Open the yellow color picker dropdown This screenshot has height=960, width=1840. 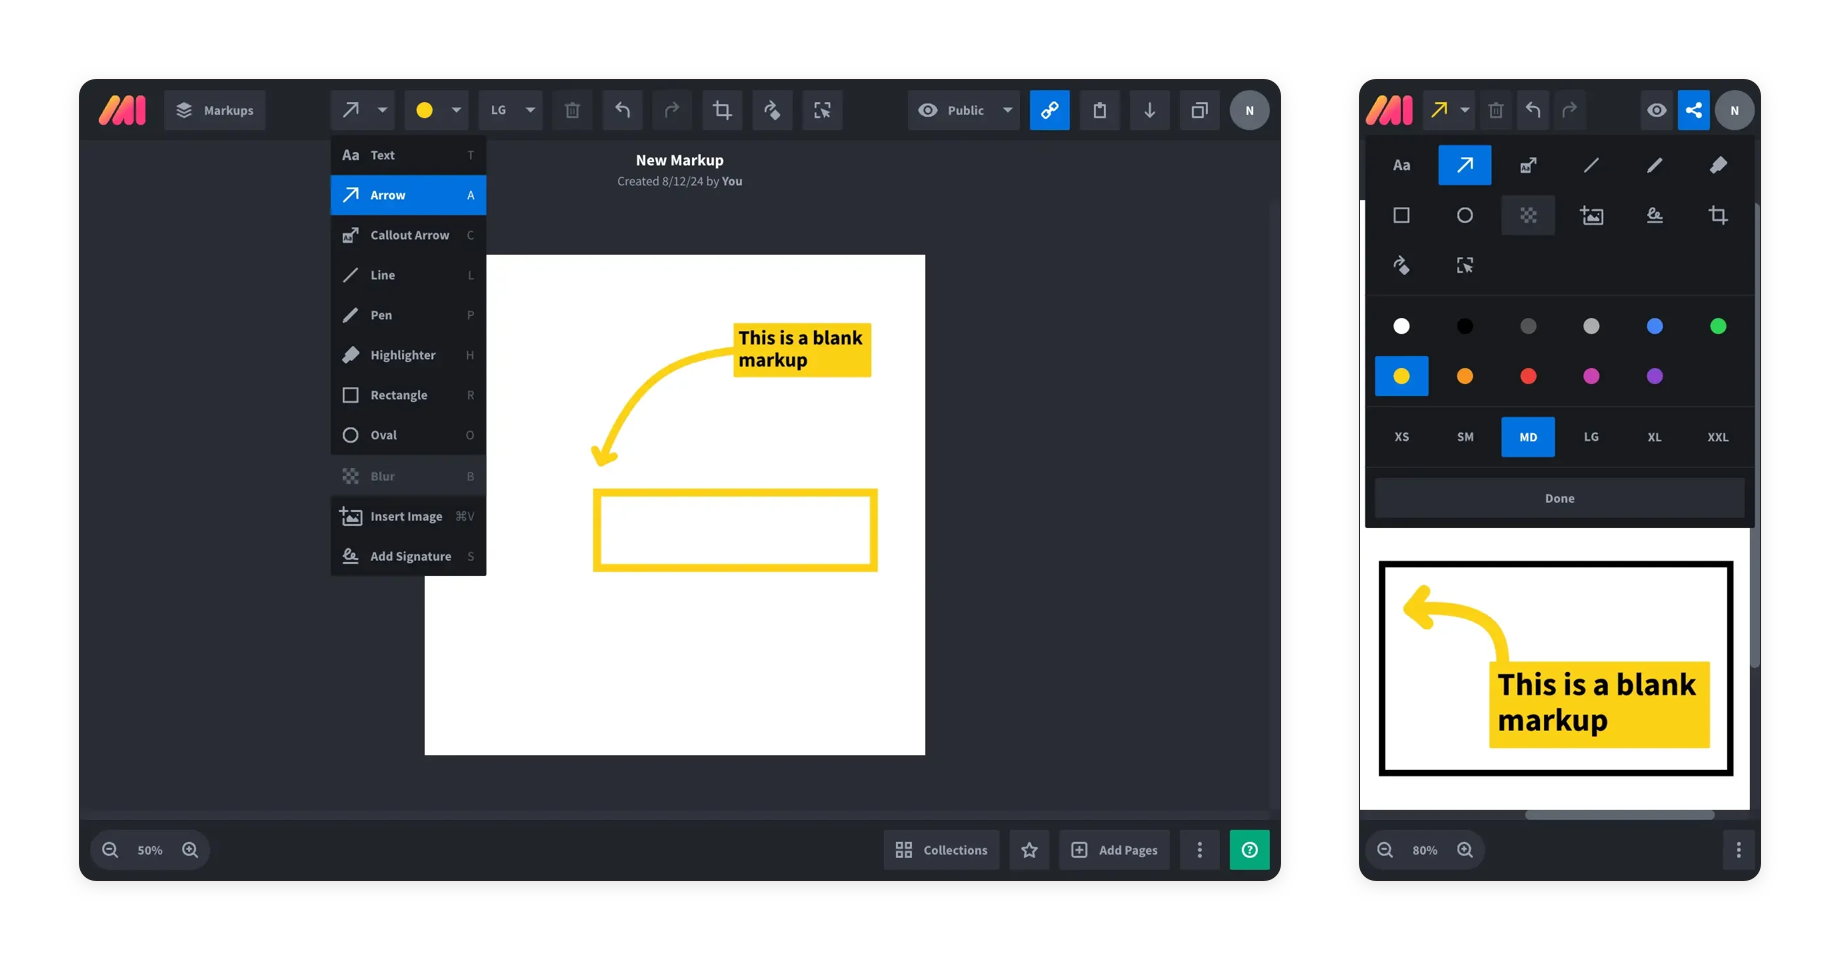pyautogui.click(x=437, y=110)
